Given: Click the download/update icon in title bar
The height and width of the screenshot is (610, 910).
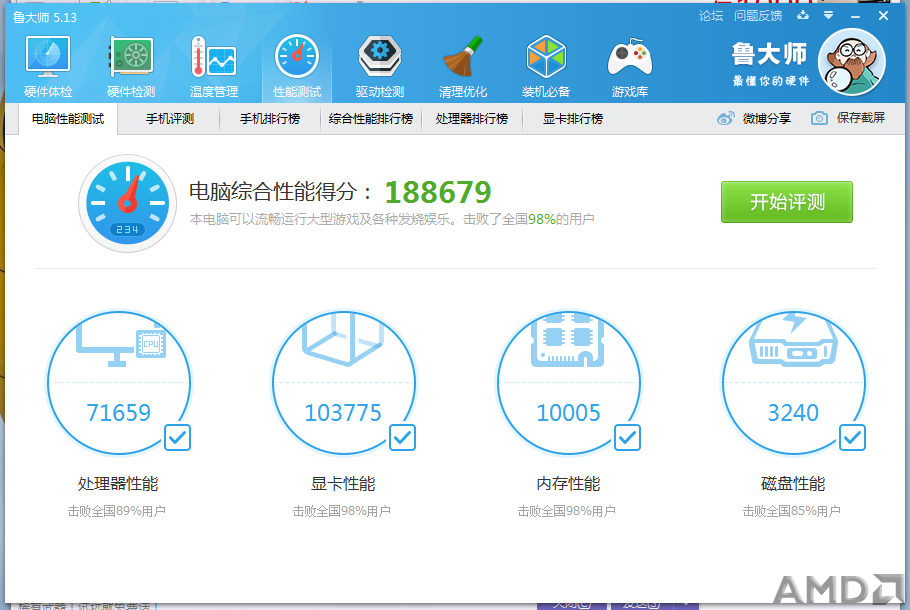Looking at the screenshot, I should [x=803, y=15].
